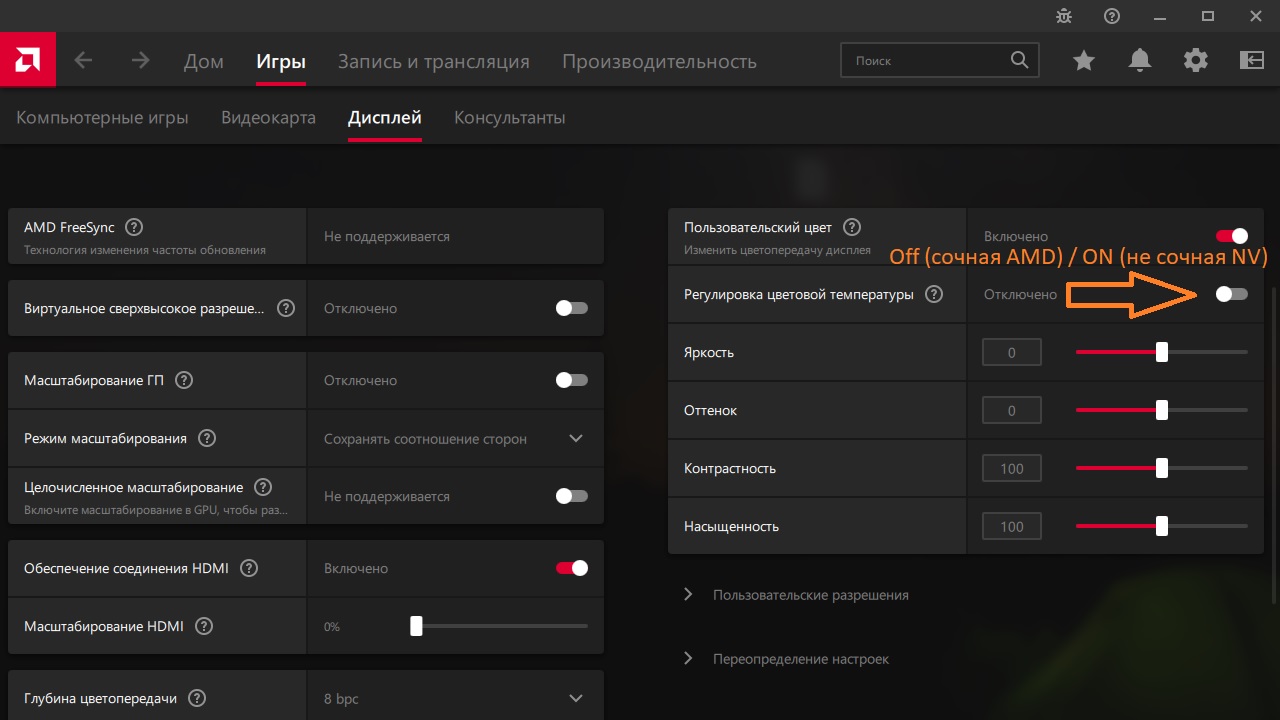Click the search magnifier icon
The height and width of the screenshot is (720, 1280).
click(x=1019, y=60)
